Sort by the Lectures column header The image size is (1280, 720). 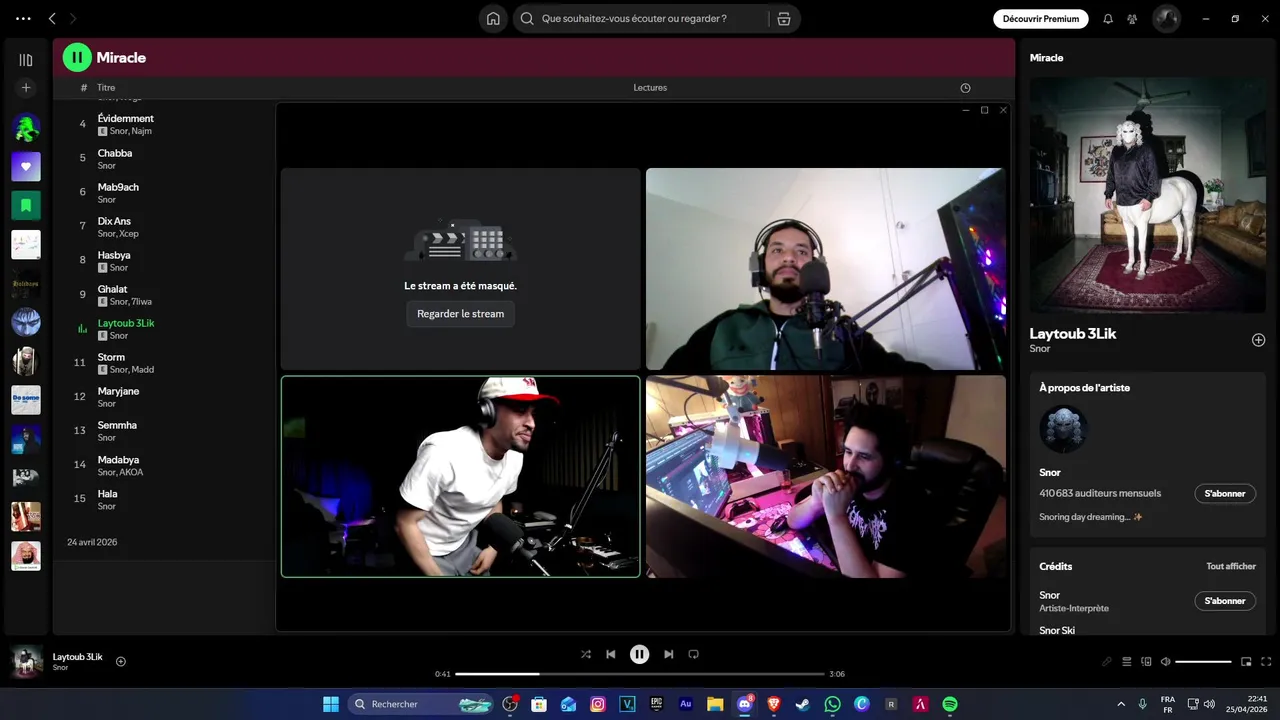pos(650,88)
